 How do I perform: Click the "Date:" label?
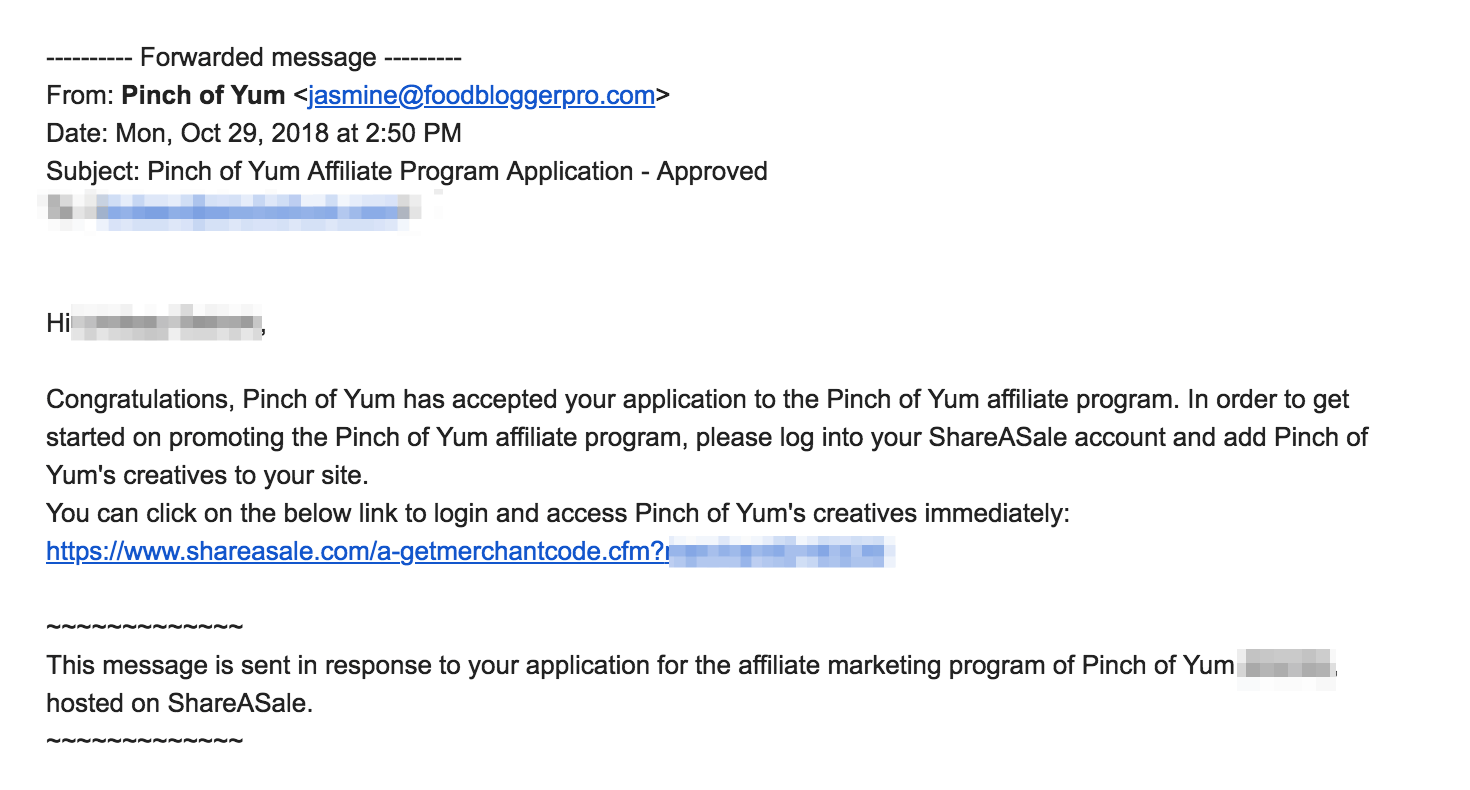(77, 134)
